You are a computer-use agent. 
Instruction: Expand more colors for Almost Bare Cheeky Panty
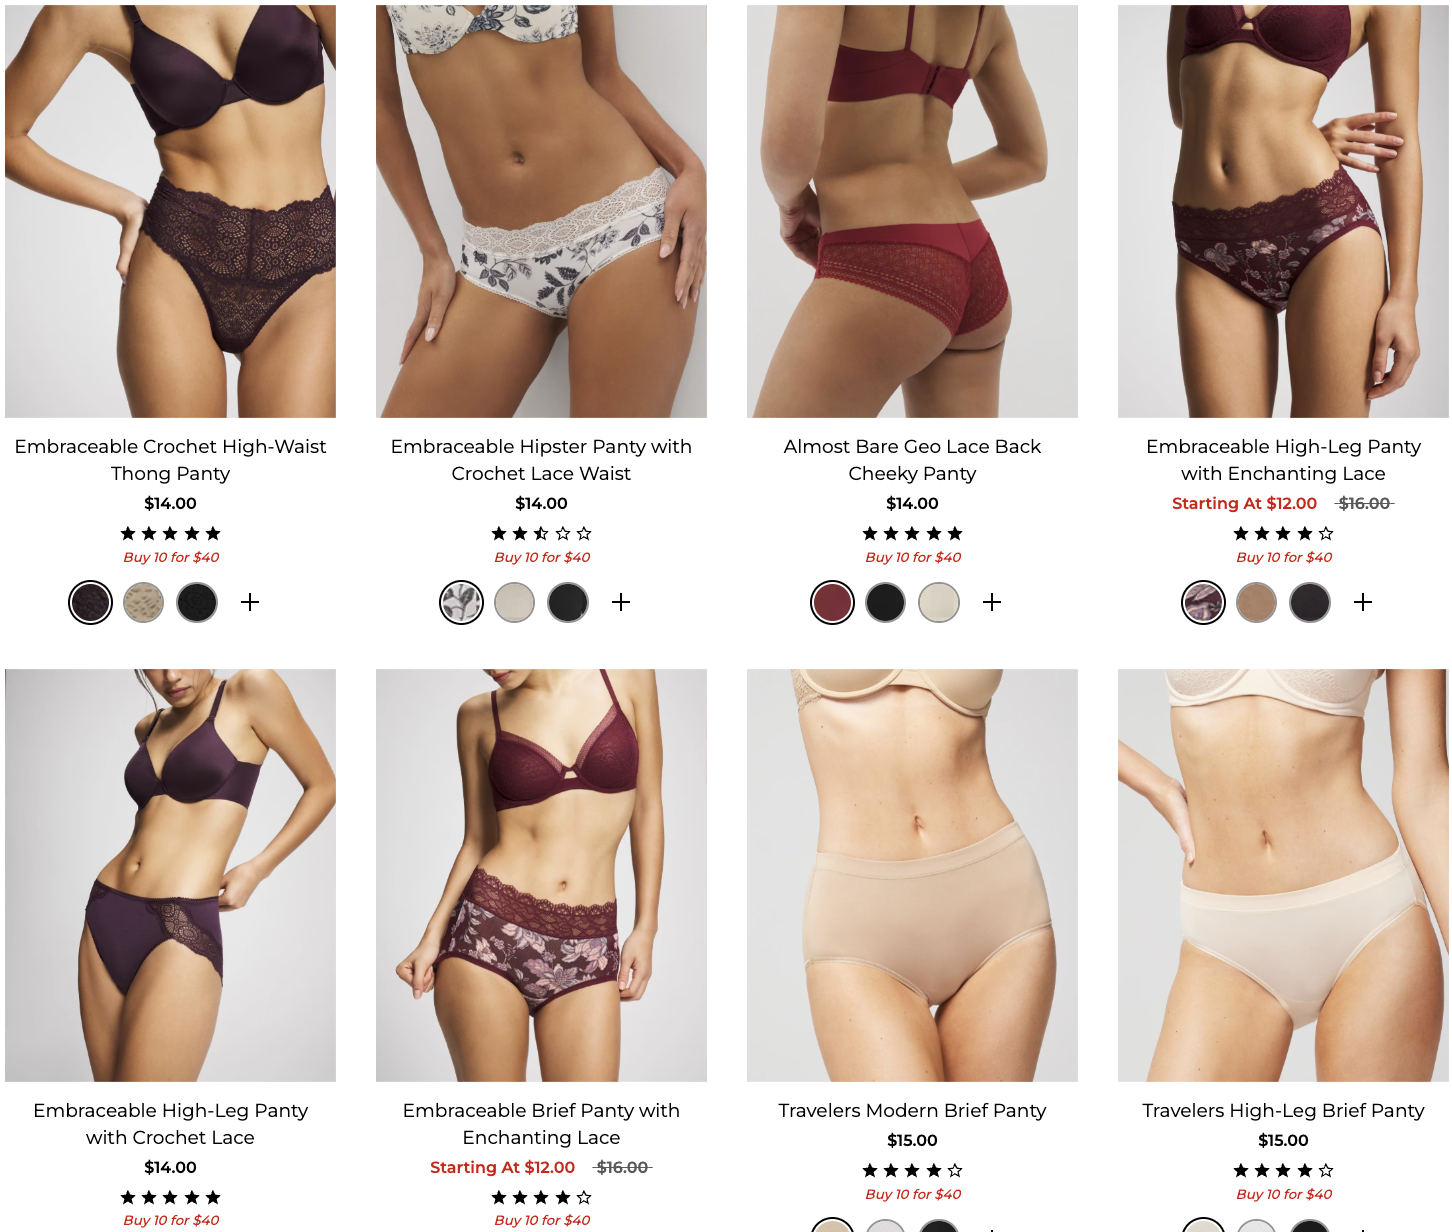992,602
